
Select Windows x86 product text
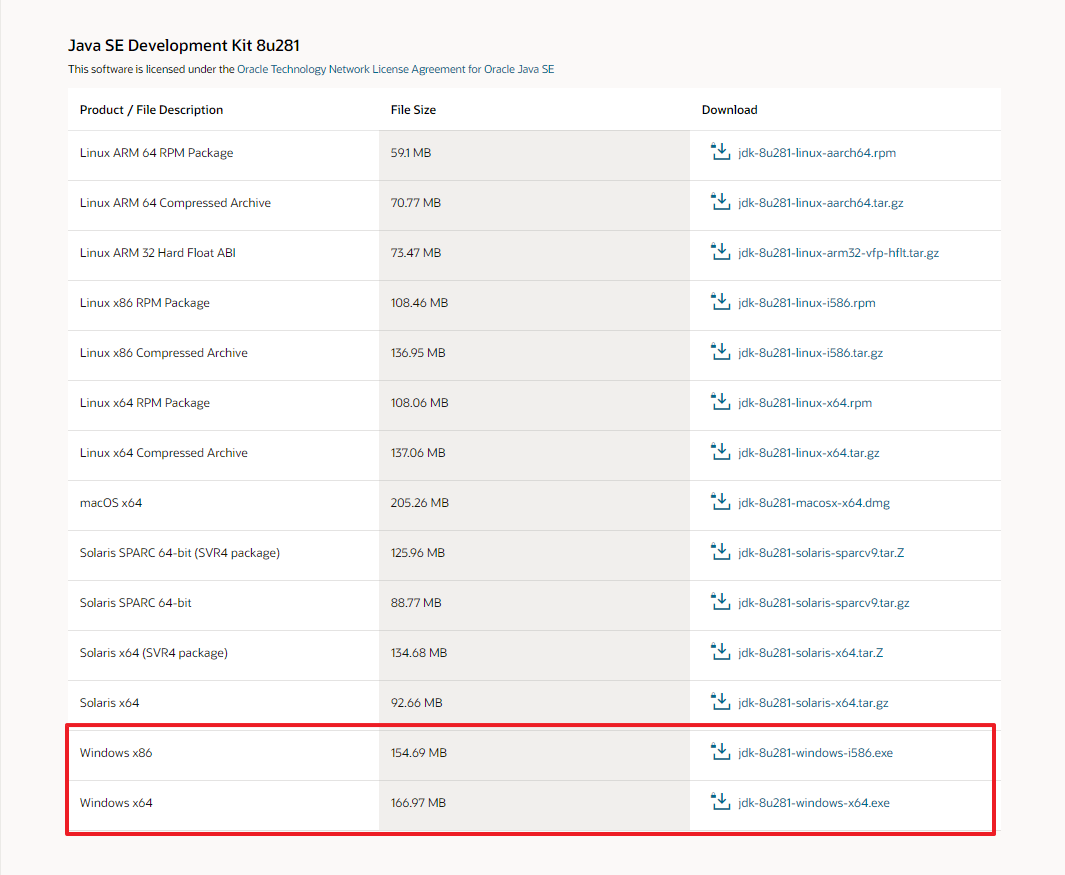coord(116,753)
